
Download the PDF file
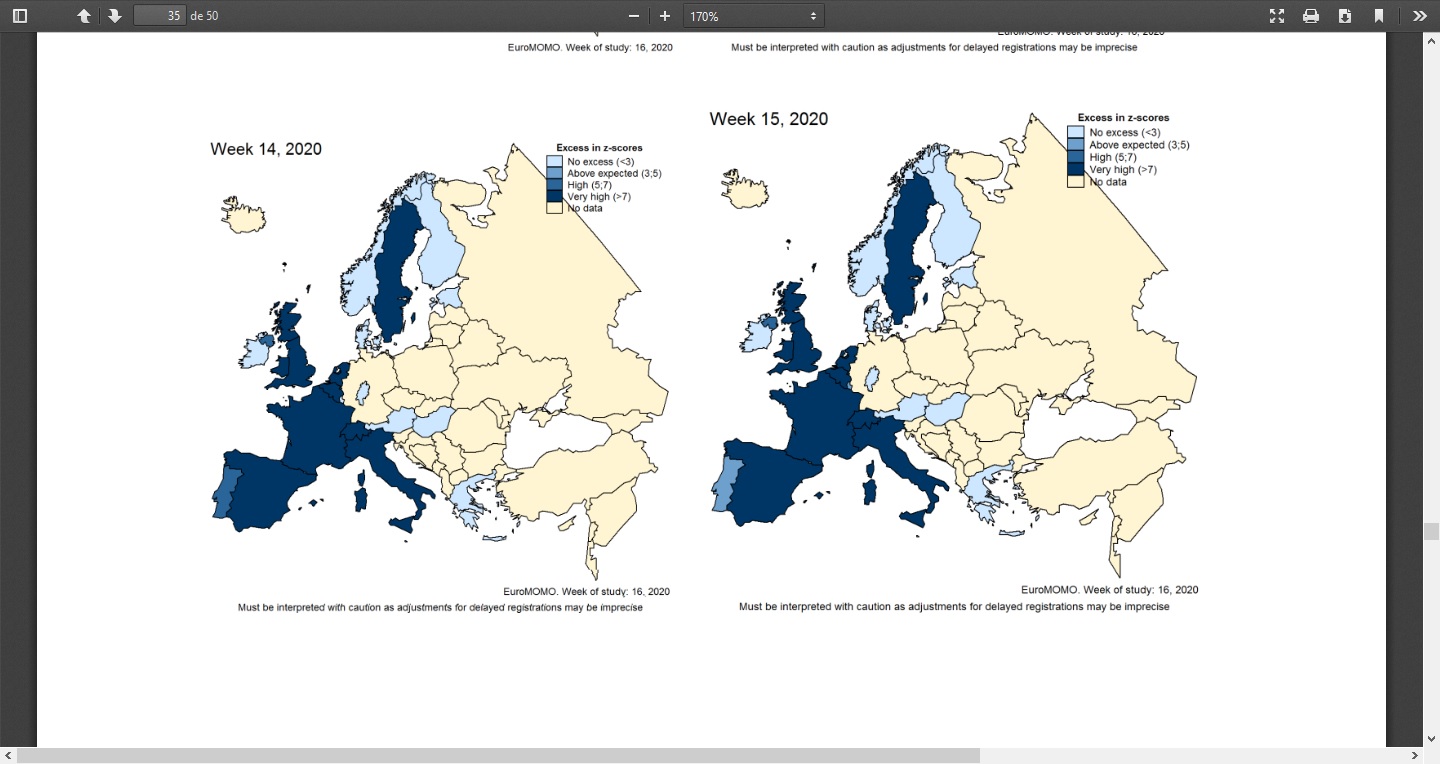[1345, 16]
